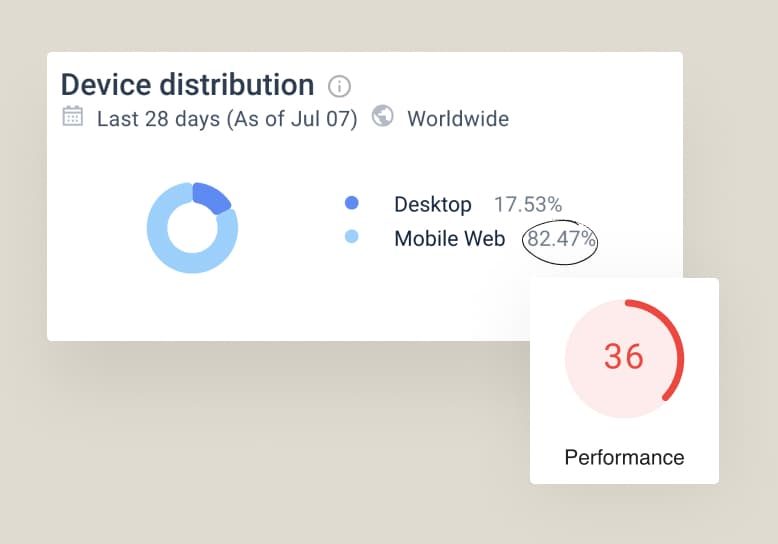
Task: Open the Worldwide region selector
Action: coord(457,119)
